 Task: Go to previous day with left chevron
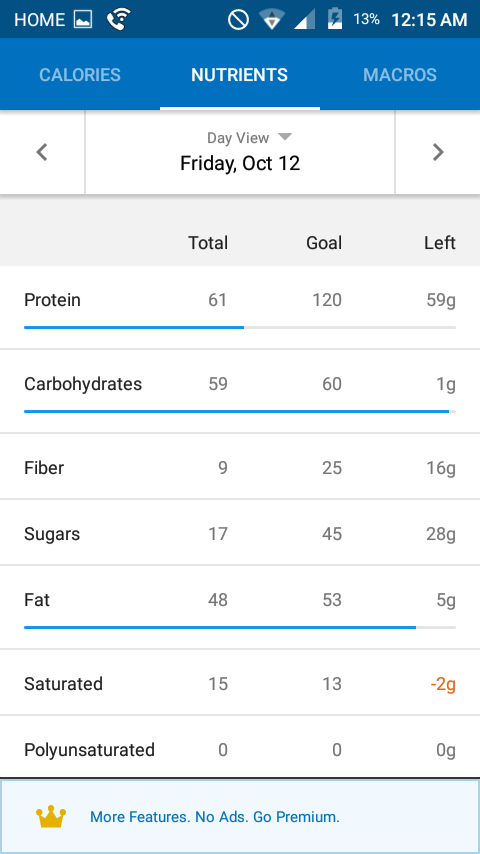[x=42, y=152]
